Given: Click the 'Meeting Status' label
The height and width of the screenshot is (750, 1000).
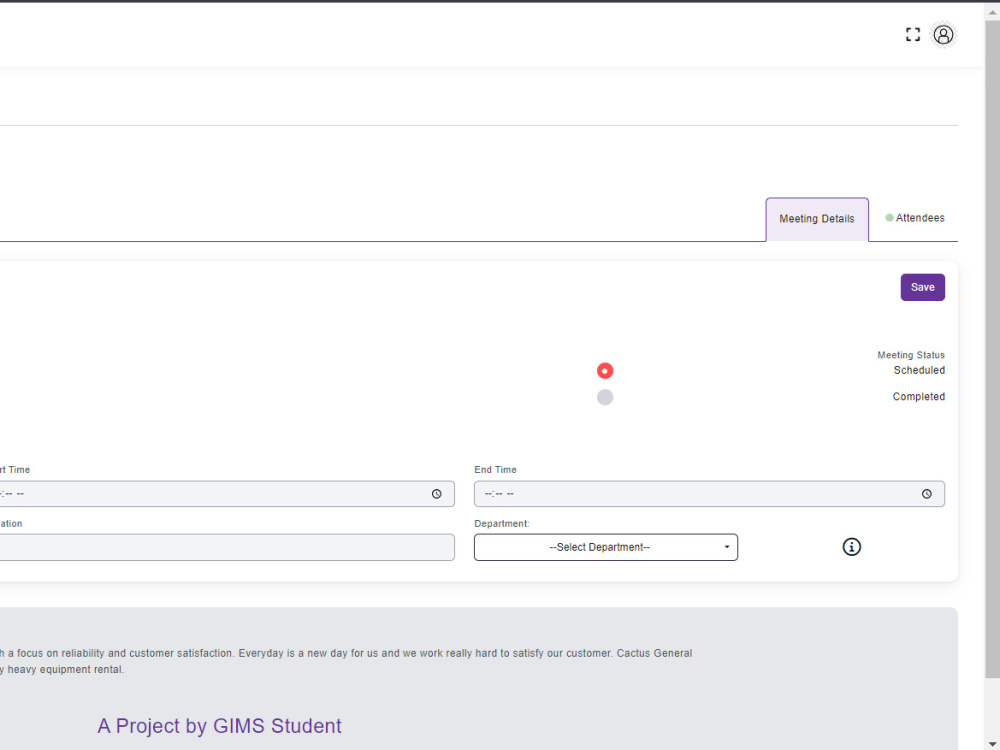Looking at the screenshot, I should click(x=911, y=355).
